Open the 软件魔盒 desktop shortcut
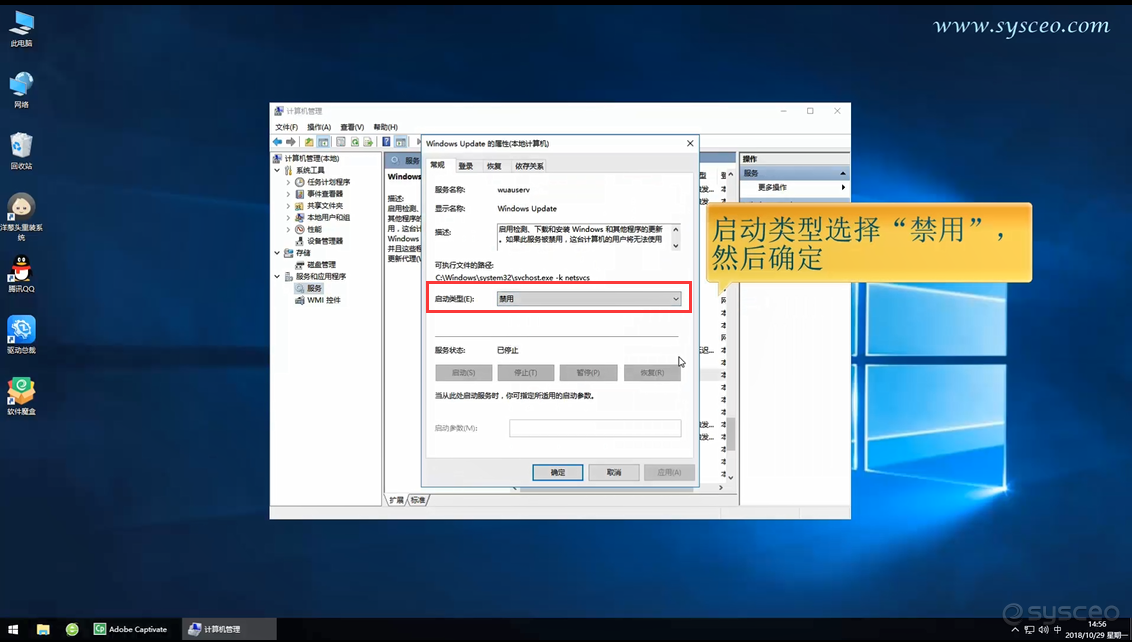1132x642 pixels. [x=22, y=396]
